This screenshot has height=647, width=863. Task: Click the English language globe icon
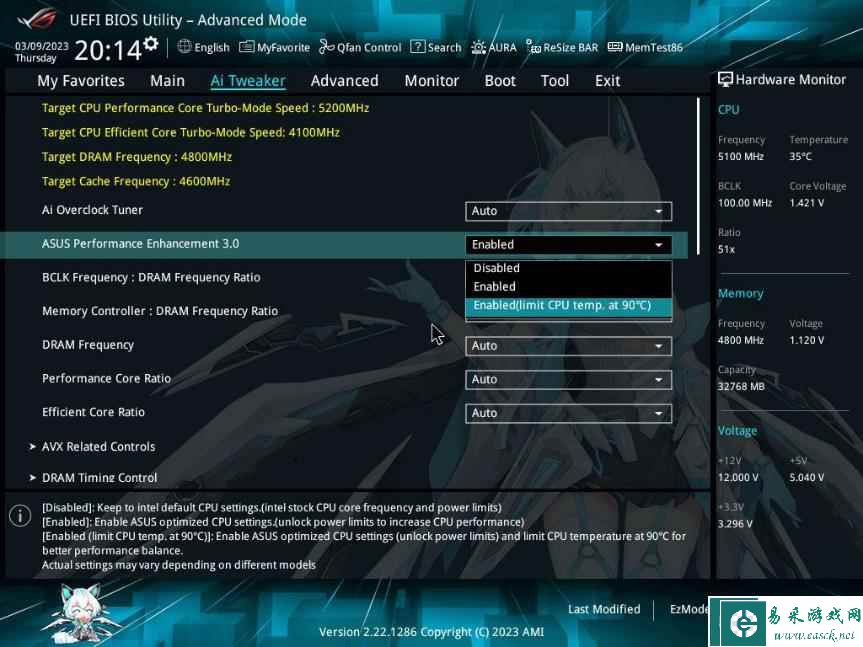pyautogui.click(x=184, y=47)
